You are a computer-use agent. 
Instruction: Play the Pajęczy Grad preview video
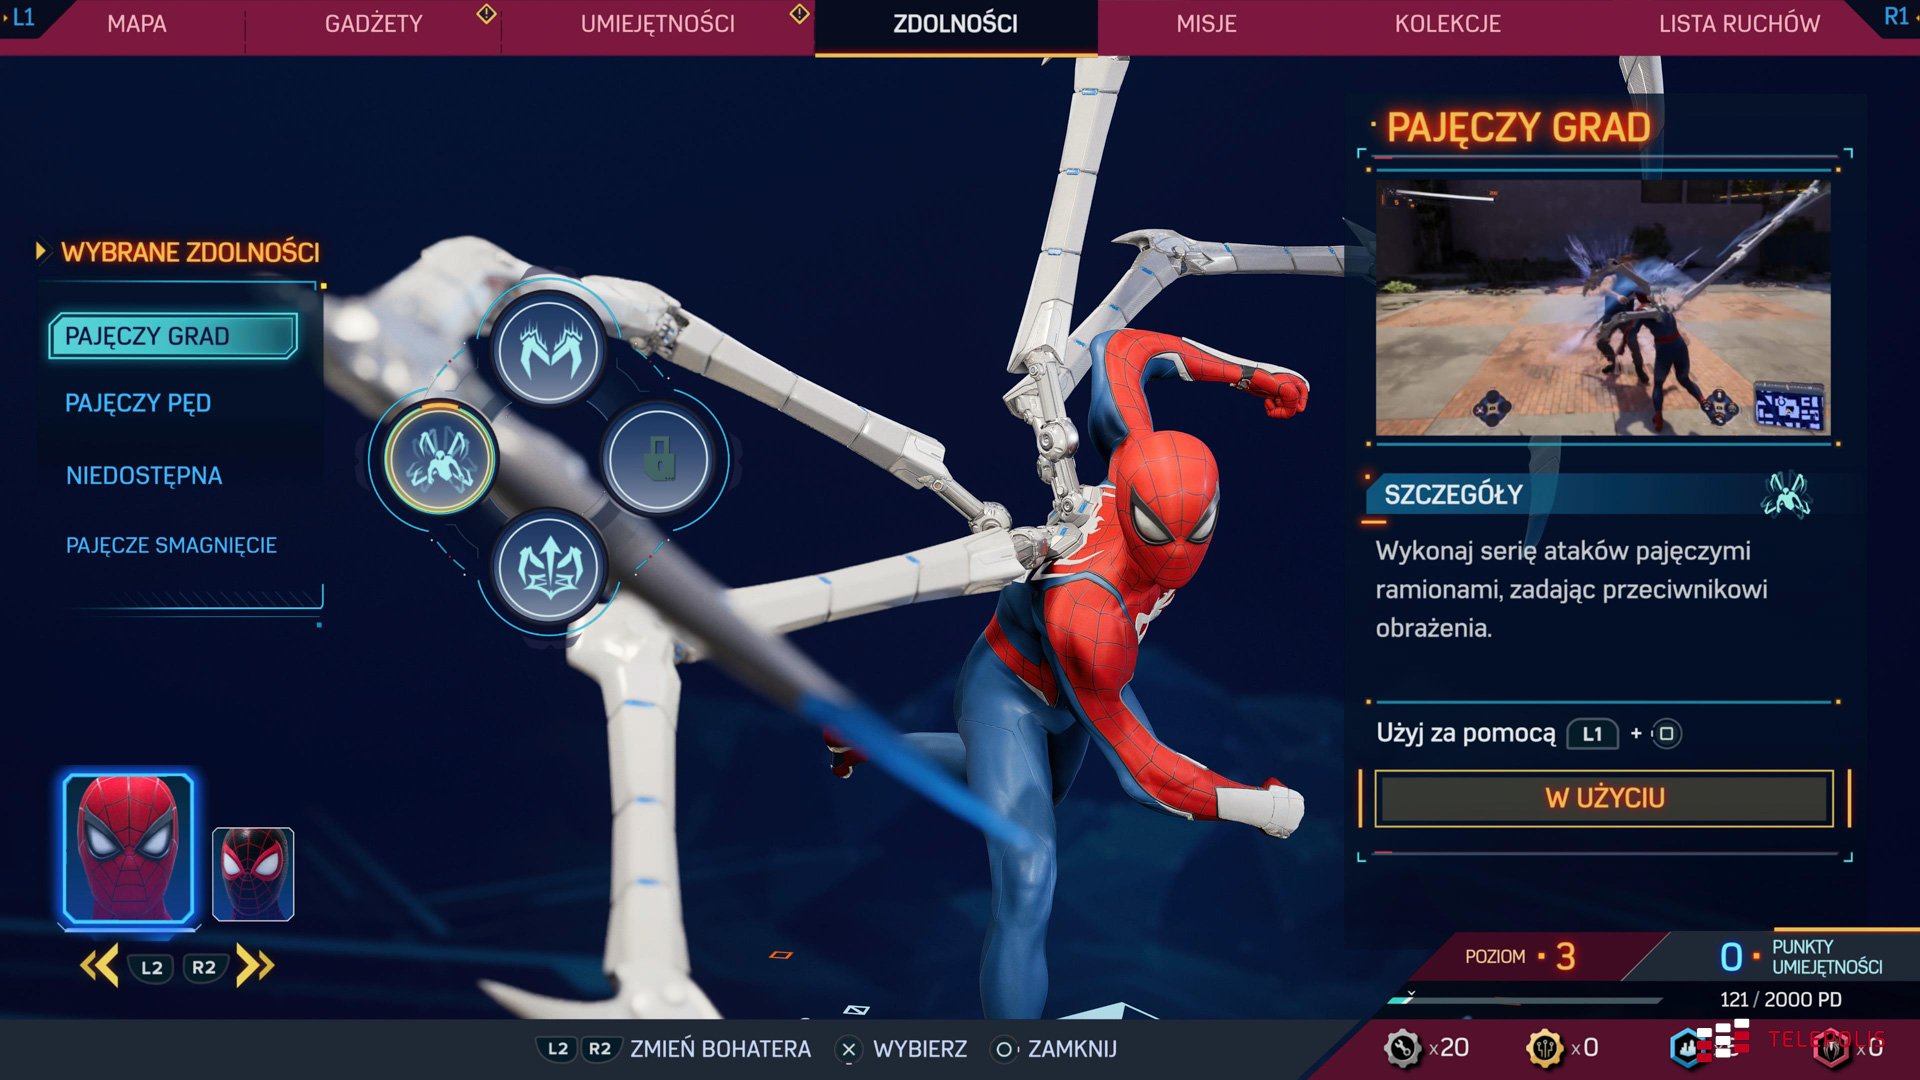pos(1603,308)
